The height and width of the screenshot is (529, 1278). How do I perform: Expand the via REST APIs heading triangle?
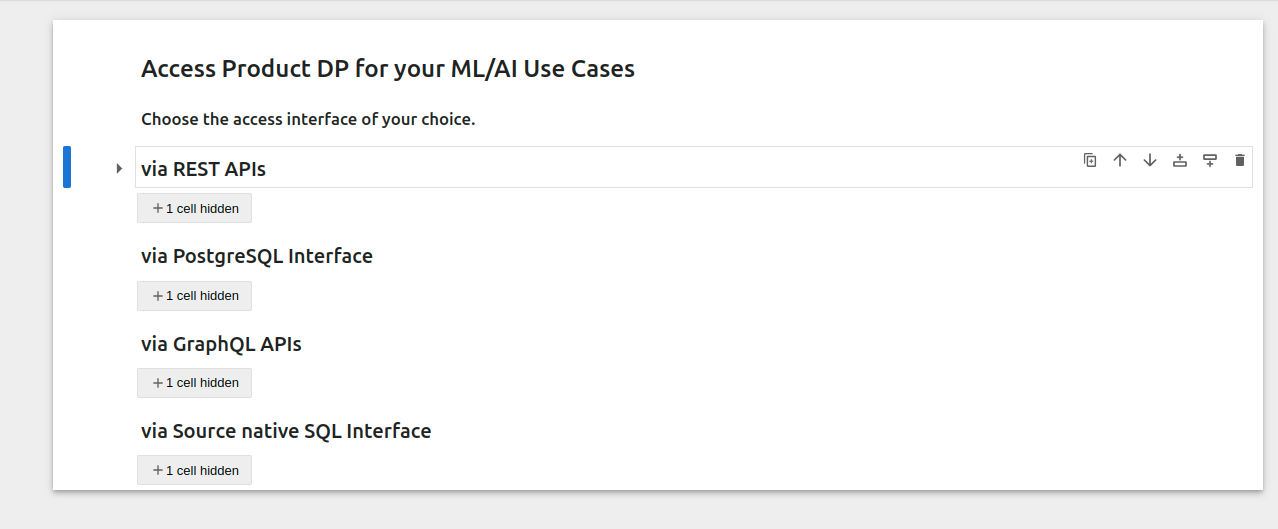coord(119,168)
